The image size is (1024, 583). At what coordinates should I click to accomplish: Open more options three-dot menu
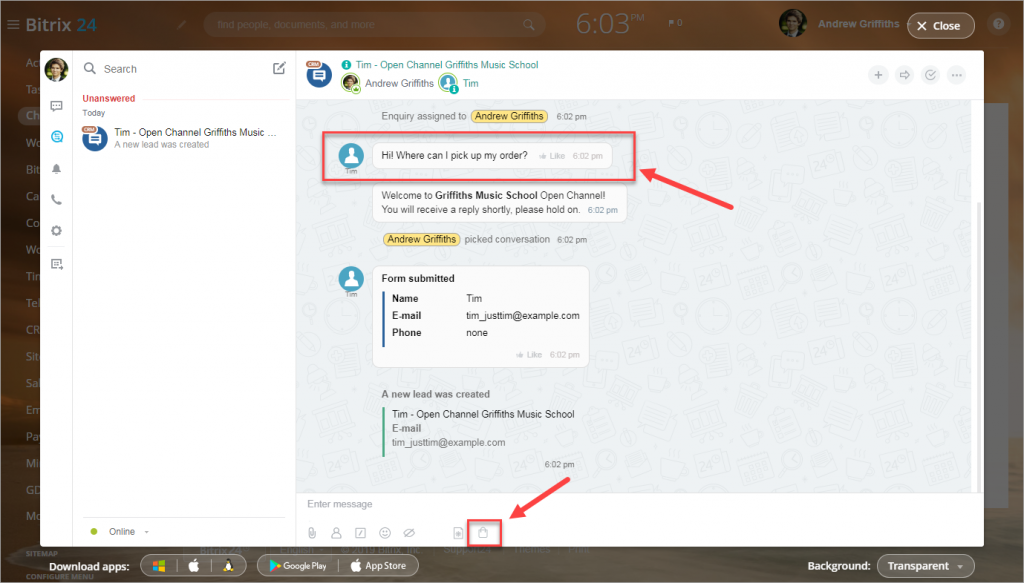(957, 75)
